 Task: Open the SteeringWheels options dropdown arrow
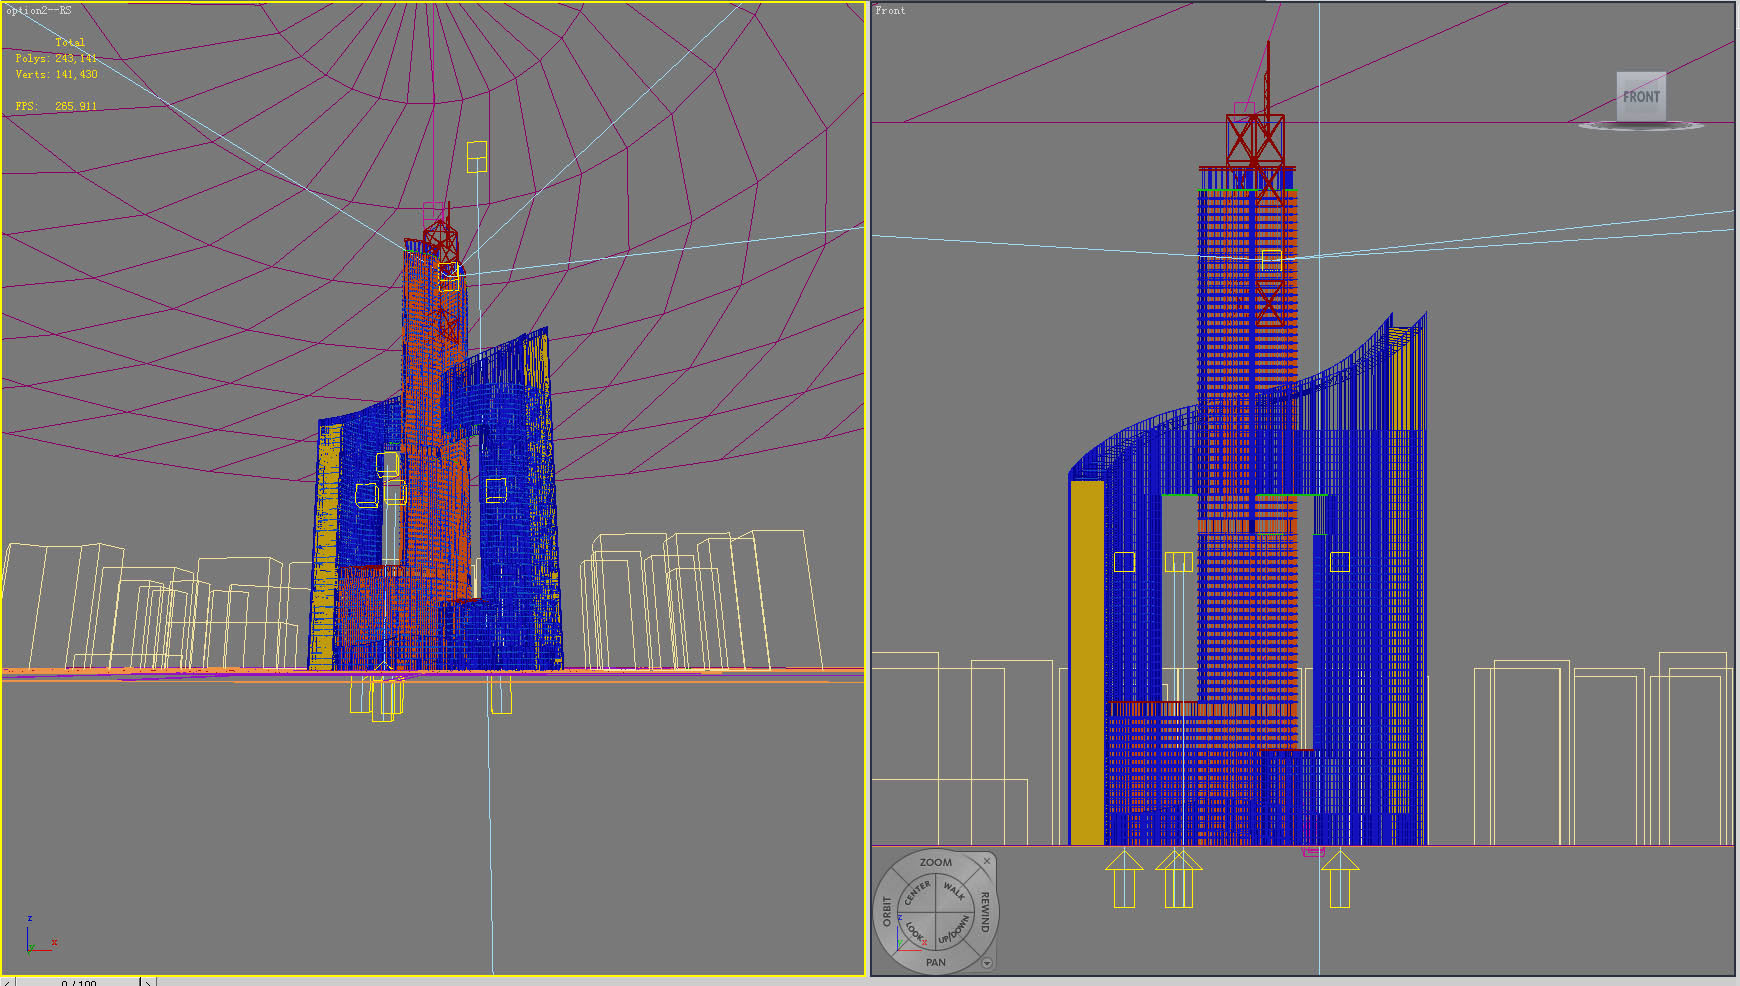click(987, 963)
